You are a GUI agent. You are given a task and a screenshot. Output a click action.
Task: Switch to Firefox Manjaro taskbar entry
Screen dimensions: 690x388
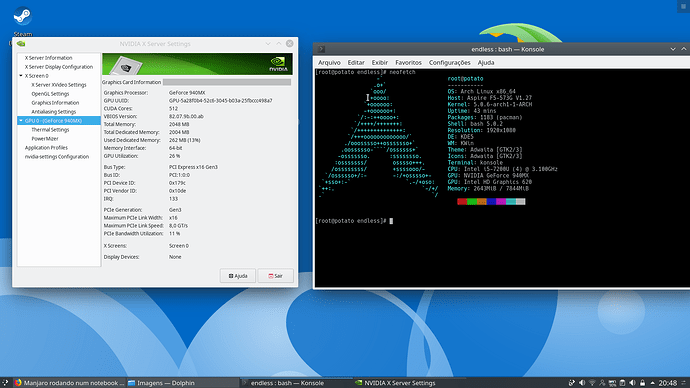point(69,383)
